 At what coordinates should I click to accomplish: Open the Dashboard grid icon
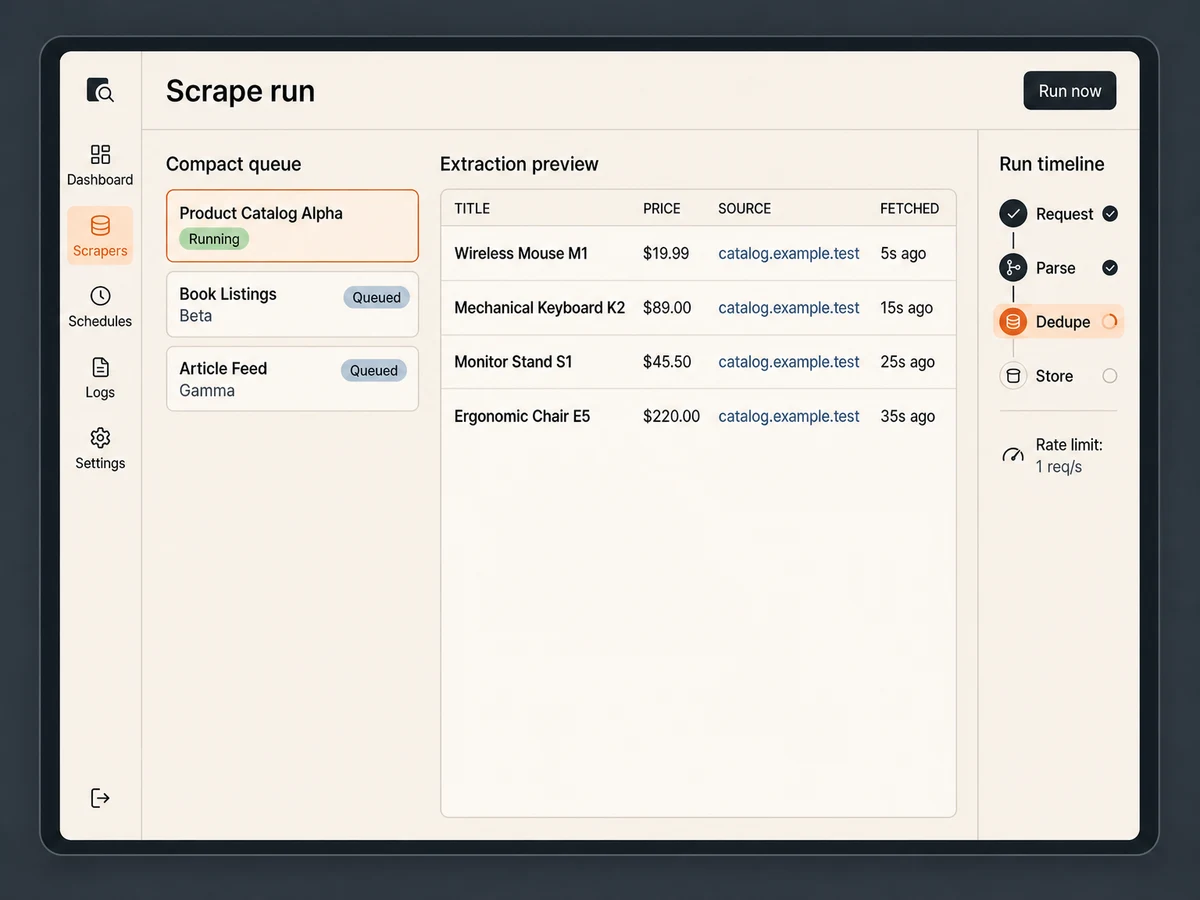point(100,154)
